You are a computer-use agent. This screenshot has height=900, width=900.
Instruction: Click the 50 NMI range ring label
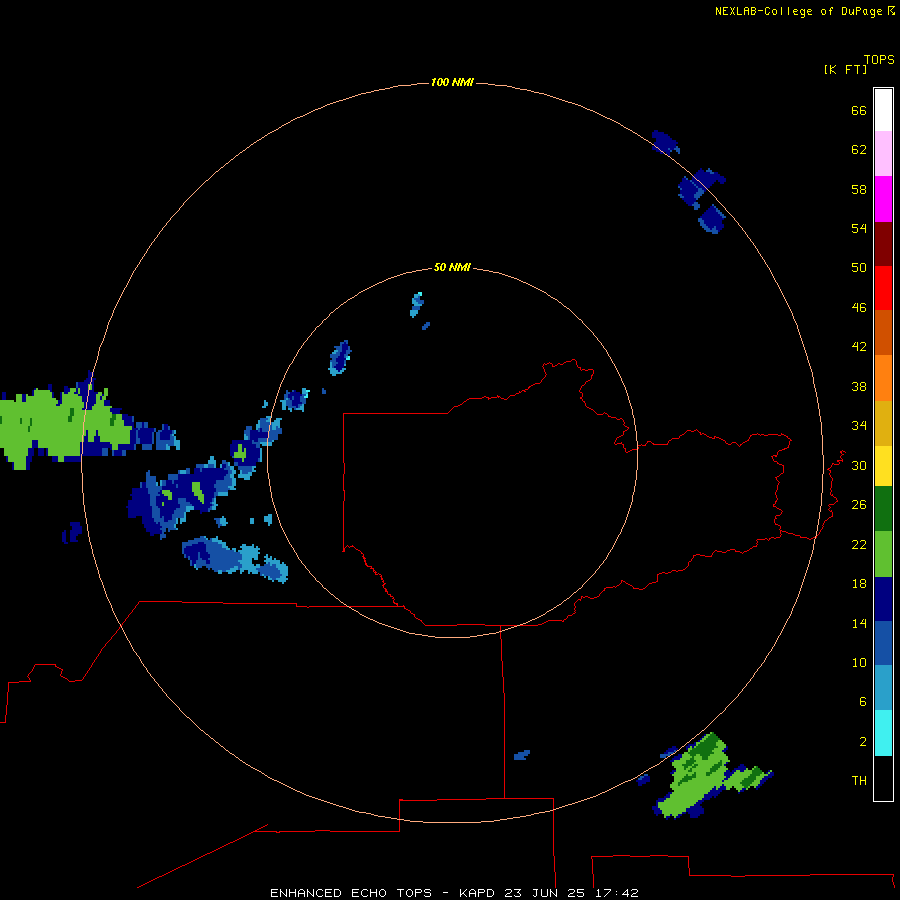[452, 267]
